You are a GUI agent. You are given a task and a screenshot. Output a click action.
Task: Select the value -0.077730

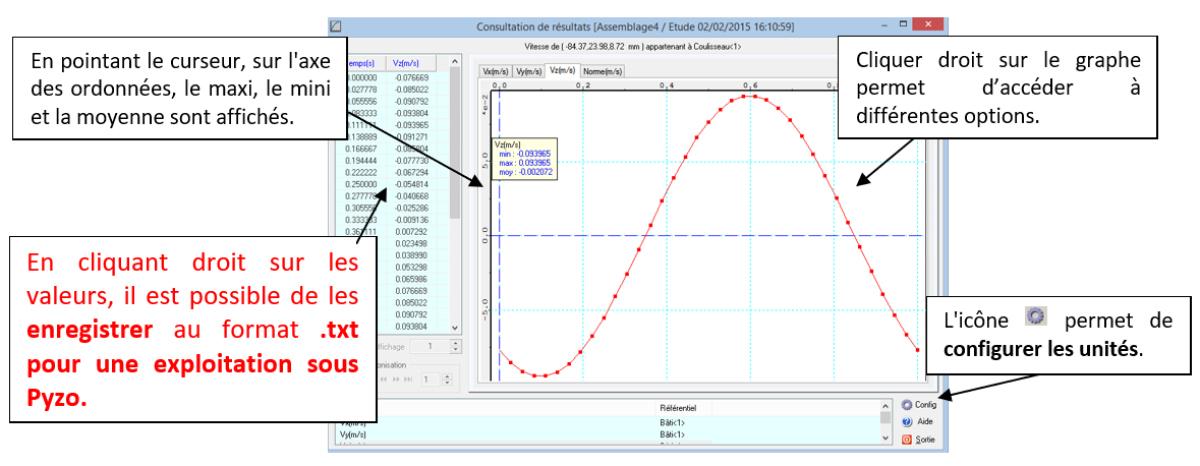411,160
